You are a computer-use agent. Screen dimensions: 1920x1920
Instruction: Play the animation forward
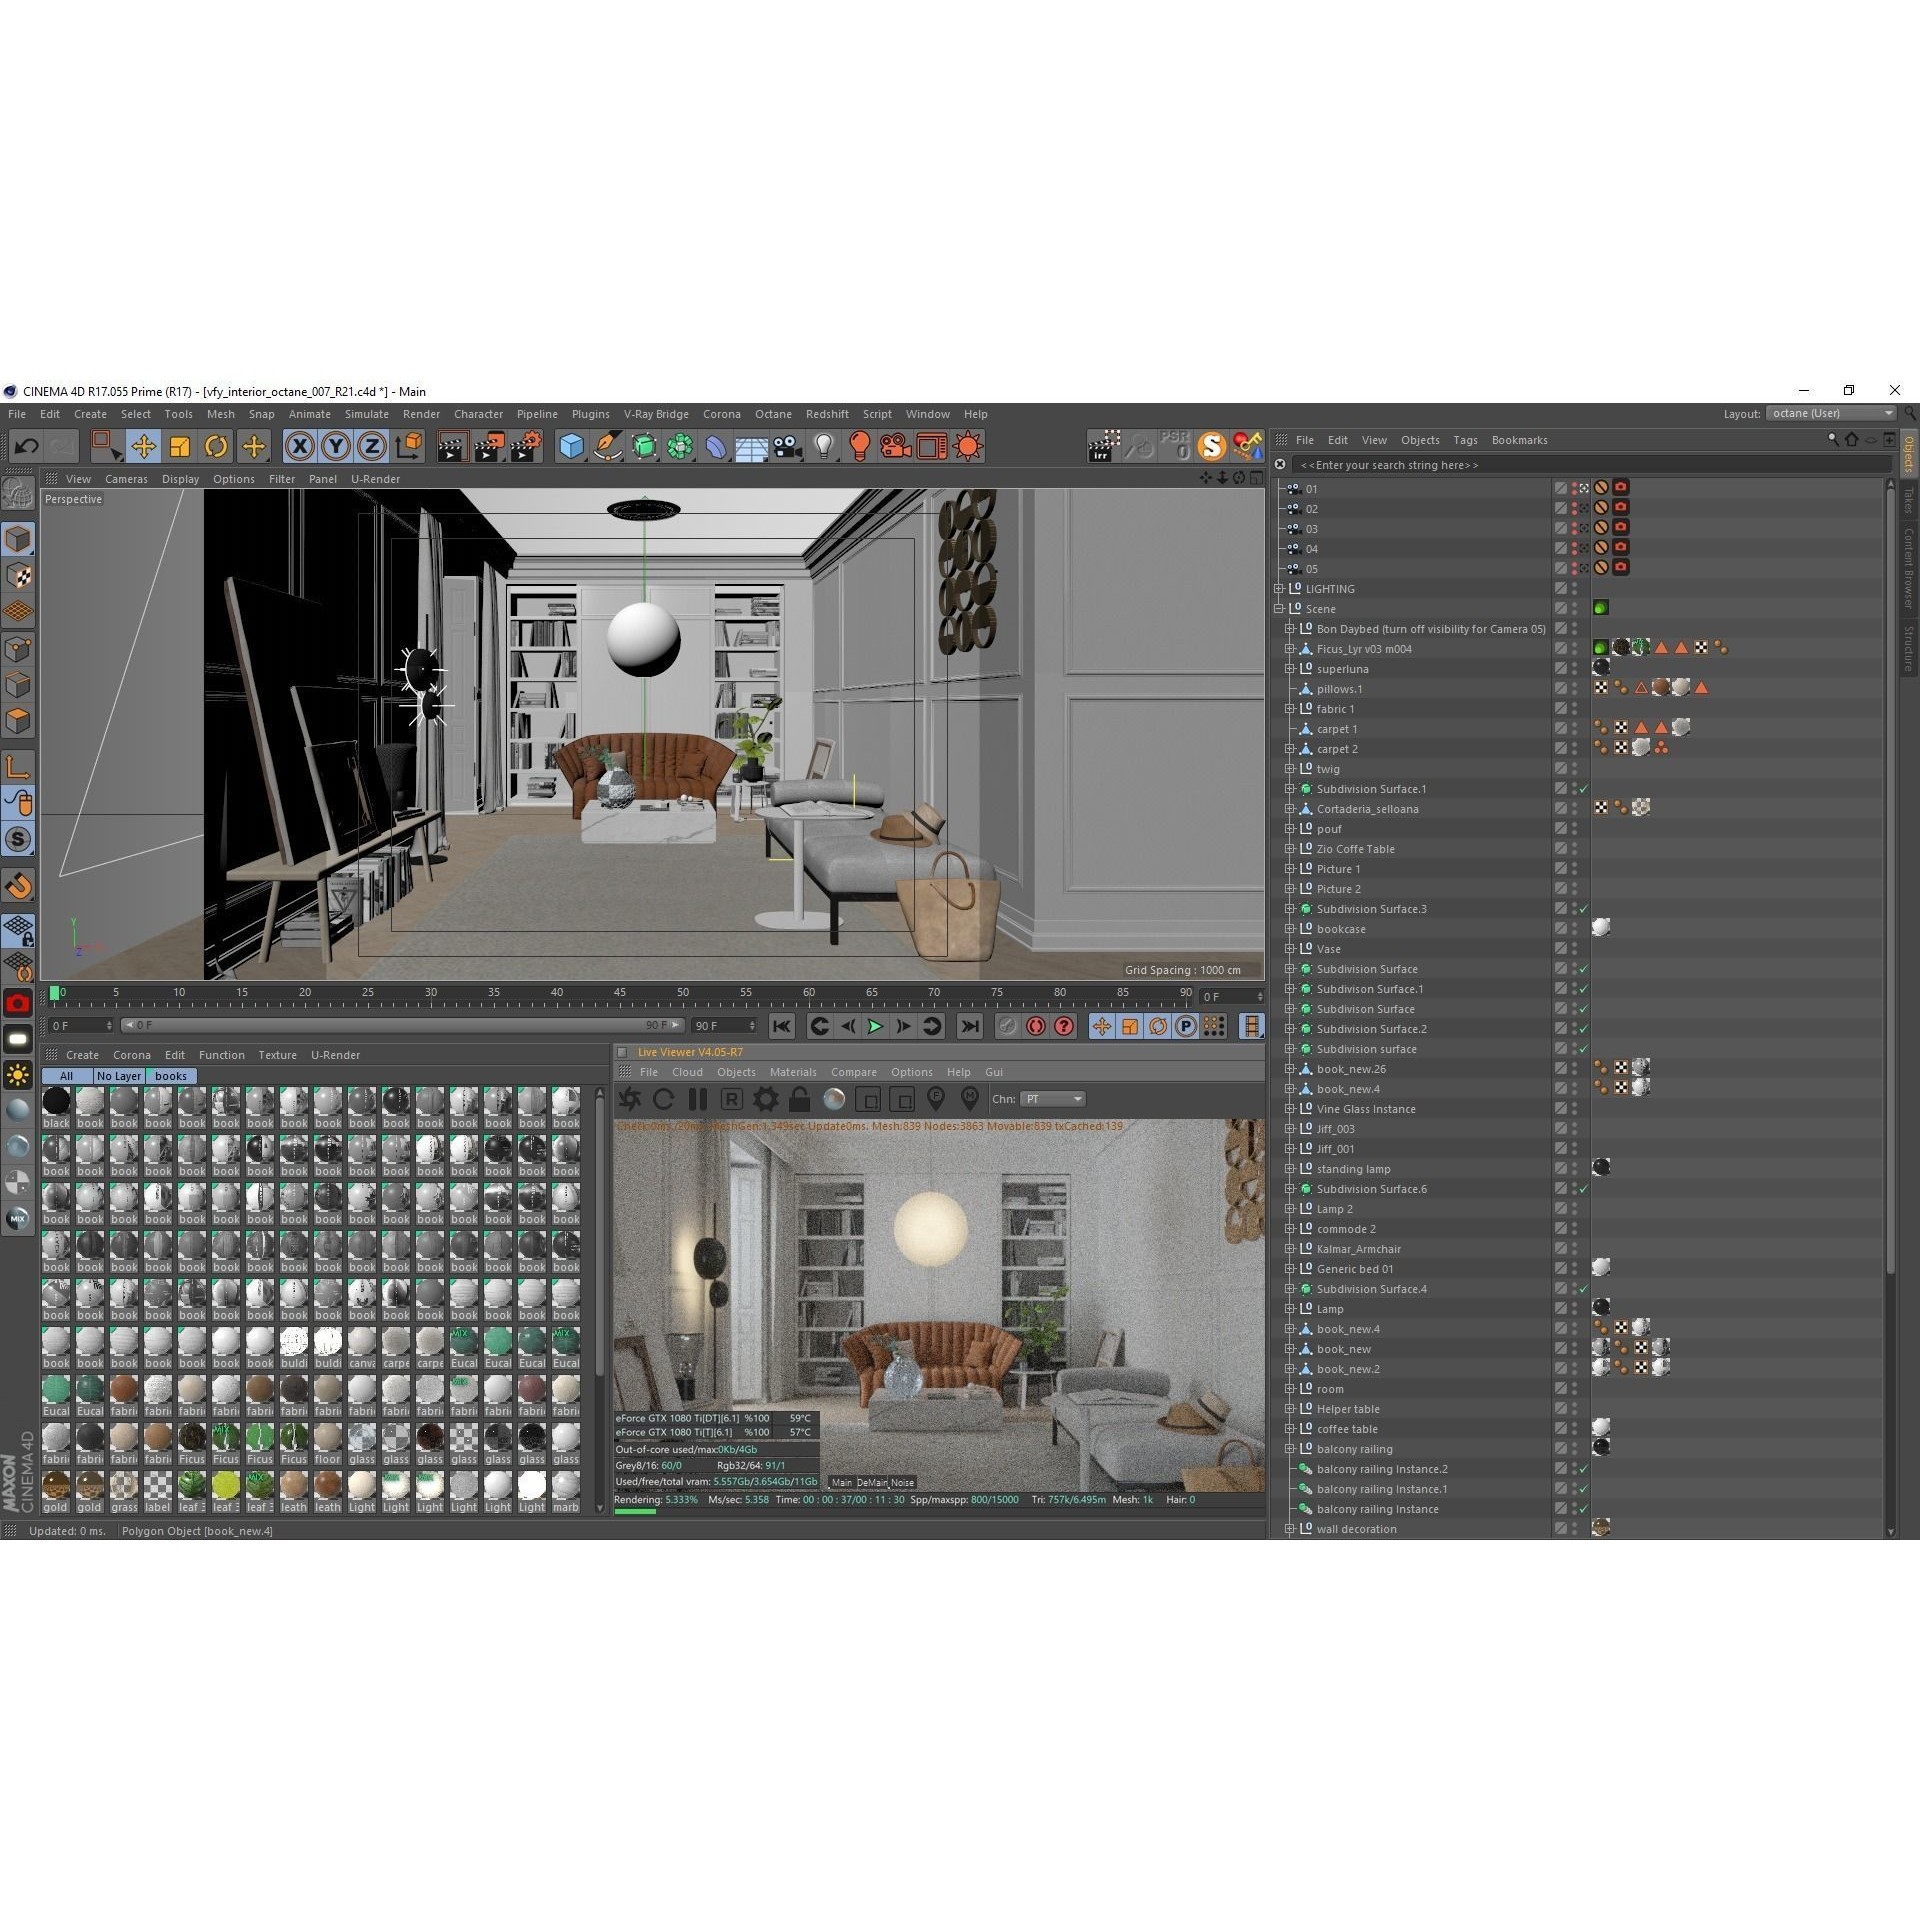(875, 1026)
